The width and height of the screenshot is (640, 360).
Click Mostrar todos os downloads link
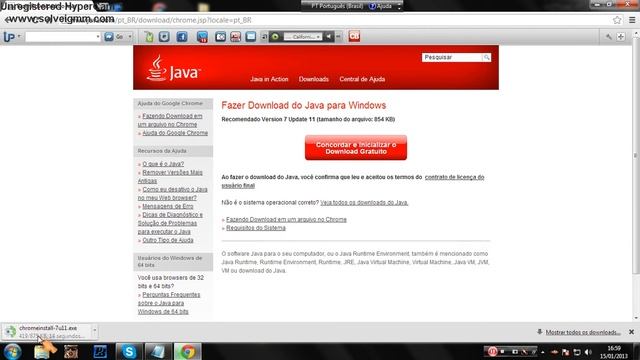583,332
